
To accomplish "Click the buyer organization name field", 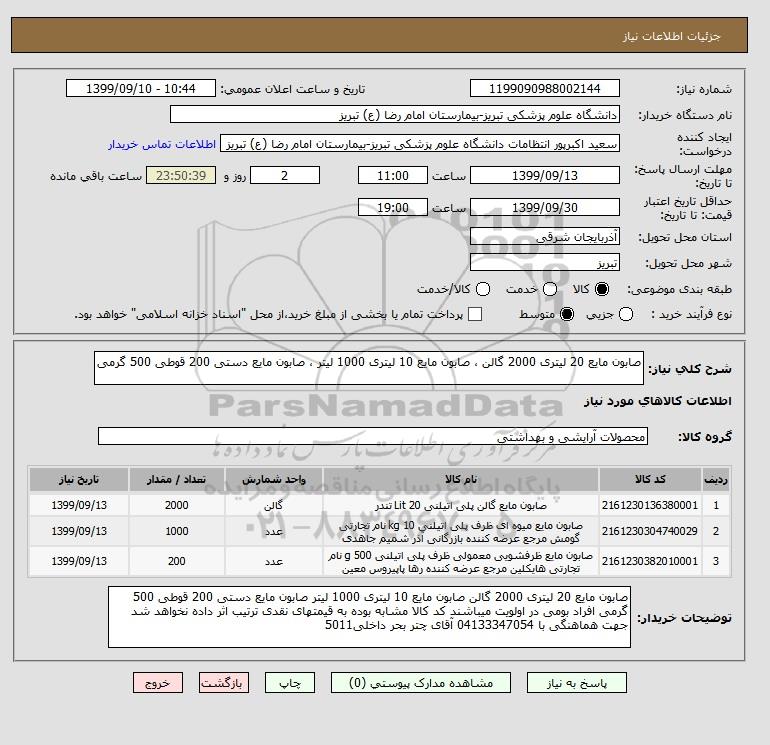I will [x=395, y=114].
